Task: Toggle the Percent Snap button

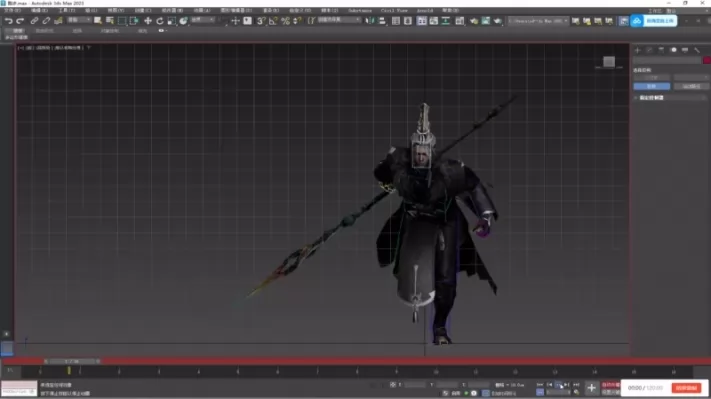Action: (285, 21)
